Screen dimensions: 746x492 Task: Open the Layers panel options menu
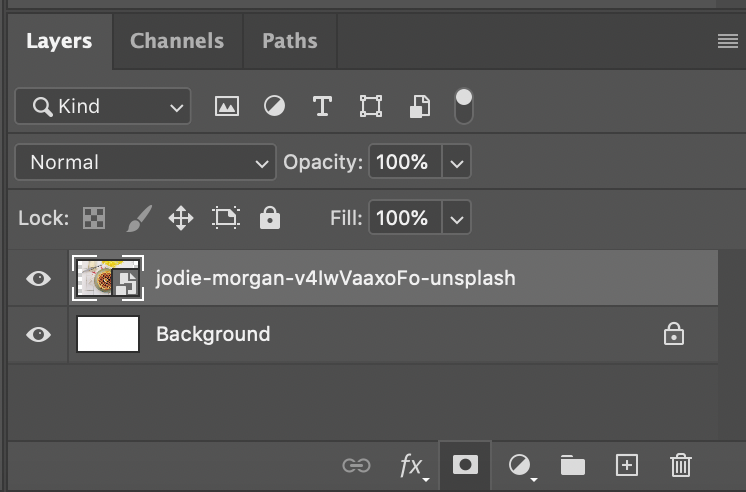tap(727, 41)
